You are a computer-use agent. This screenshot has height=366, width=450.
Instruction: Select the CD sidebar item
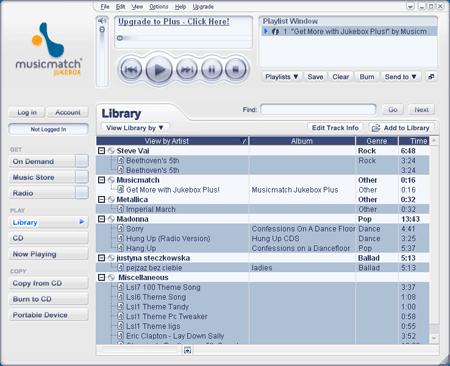coord(48,238)
